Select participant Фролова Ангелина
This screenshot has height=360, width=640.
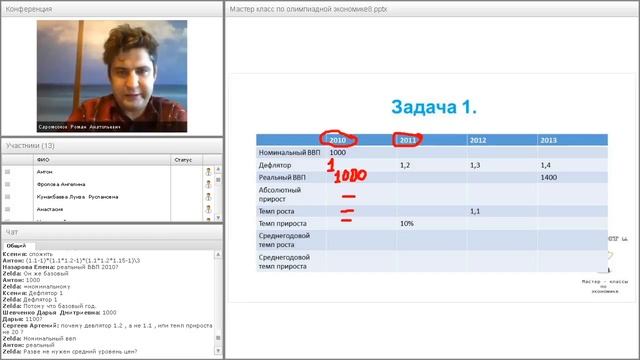tap(61, 184)
